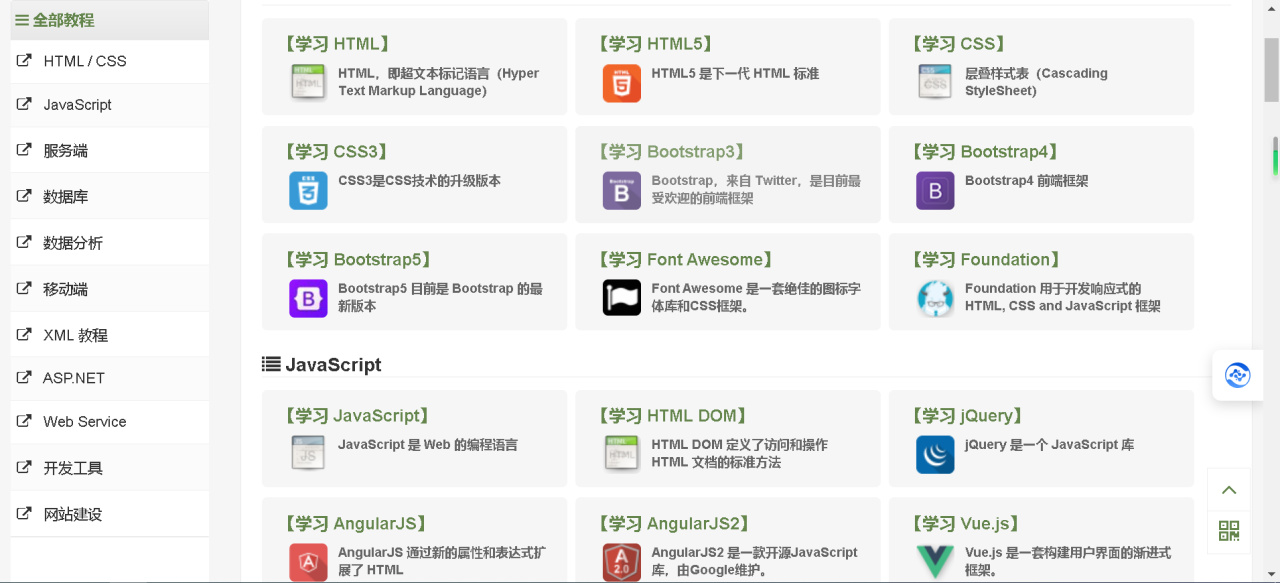1280x583 pixels.
Task: Open 开发工具 sidebar category
Action: point(110,468)
